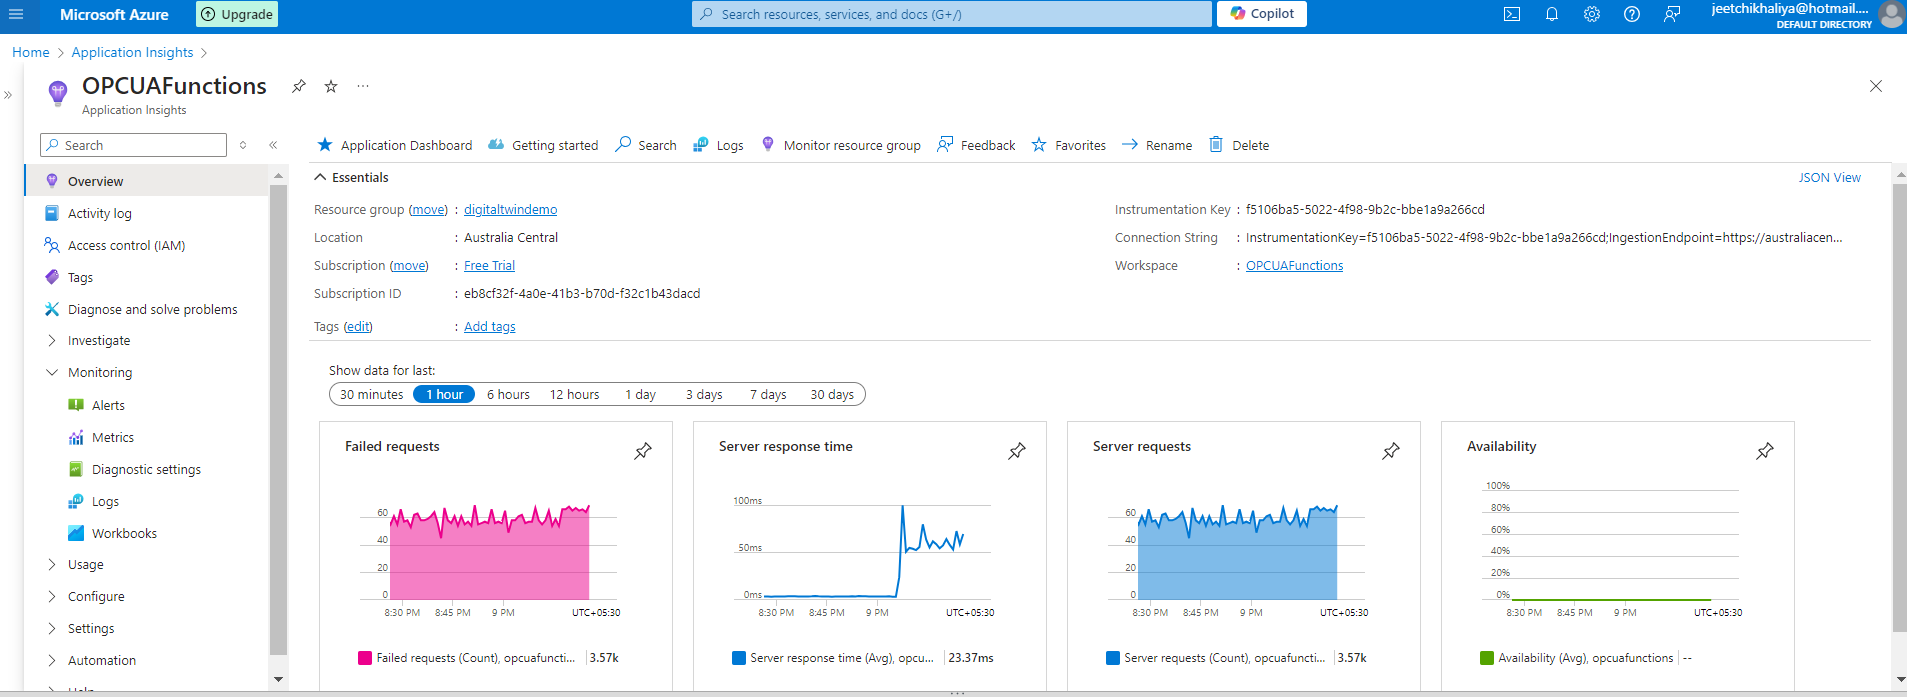Pin OPCUAFunctions to dashboard
This screenshot has width=1907, height=697.
pos(298,86)
